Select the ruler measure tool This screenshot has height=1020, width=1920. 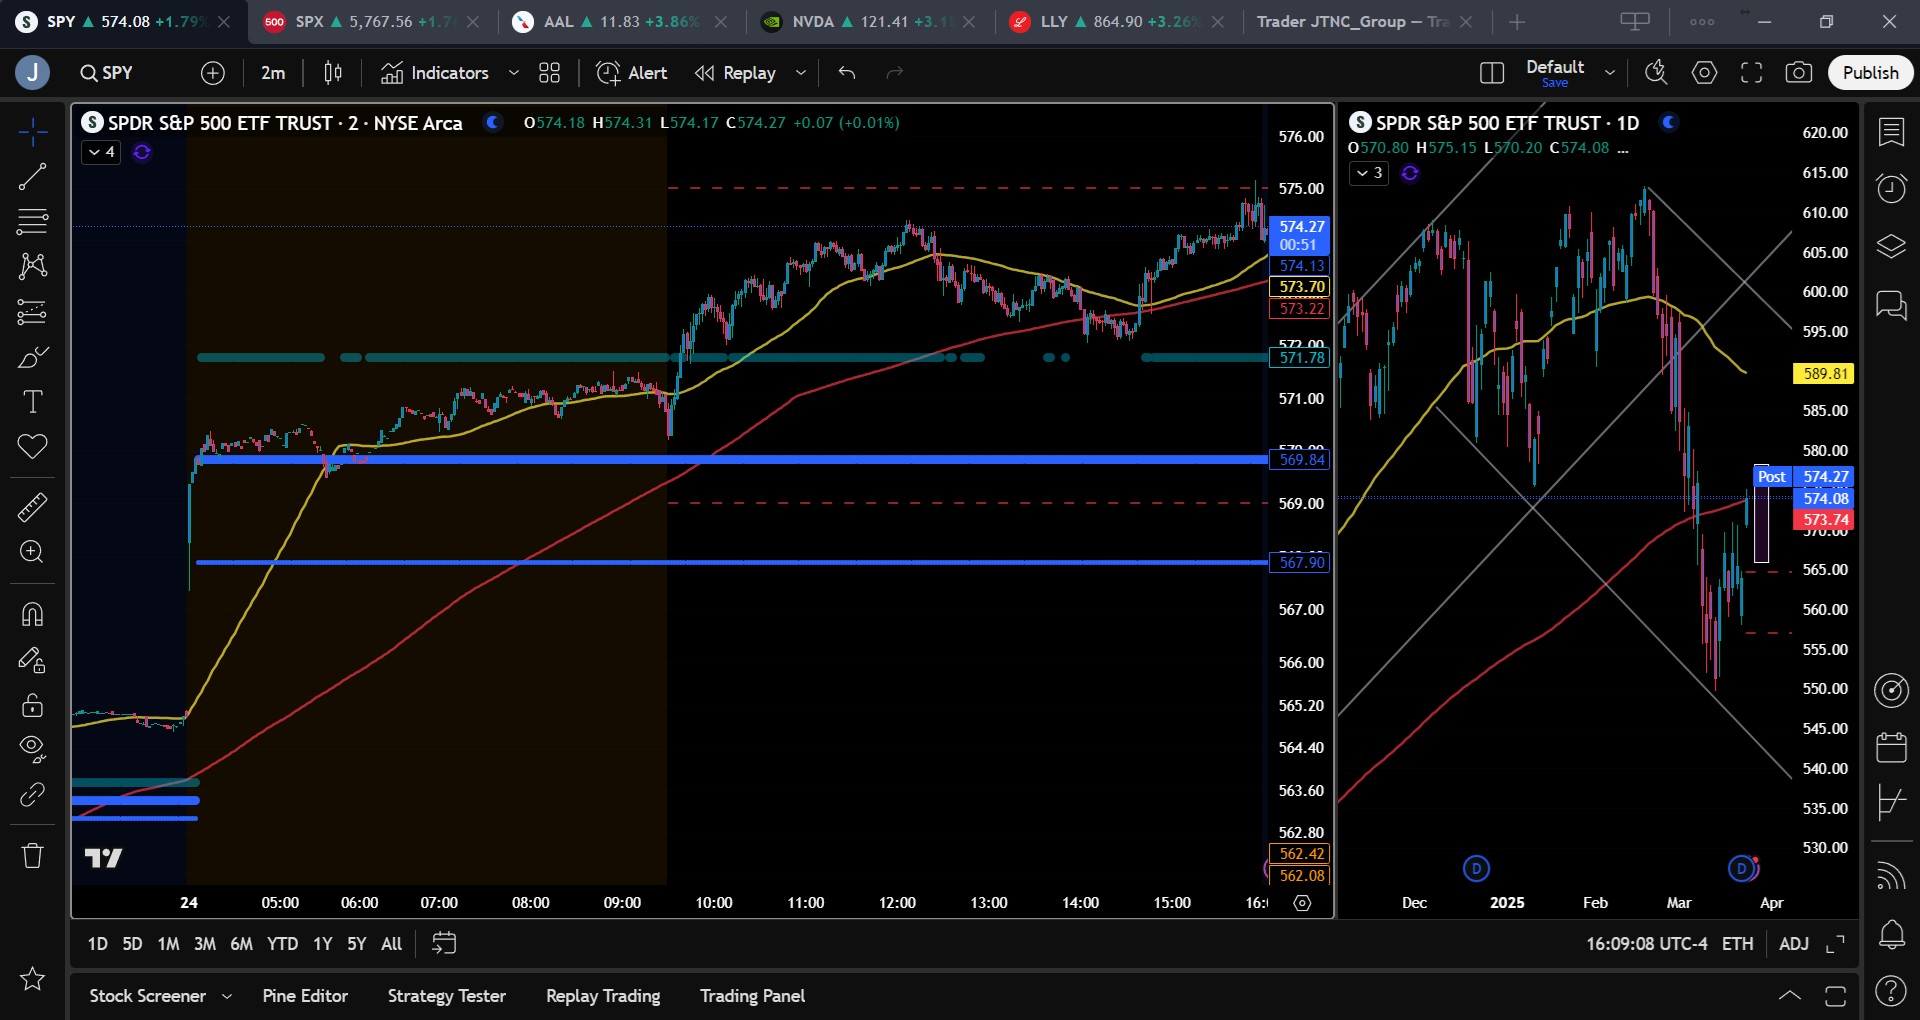point(32,508)
